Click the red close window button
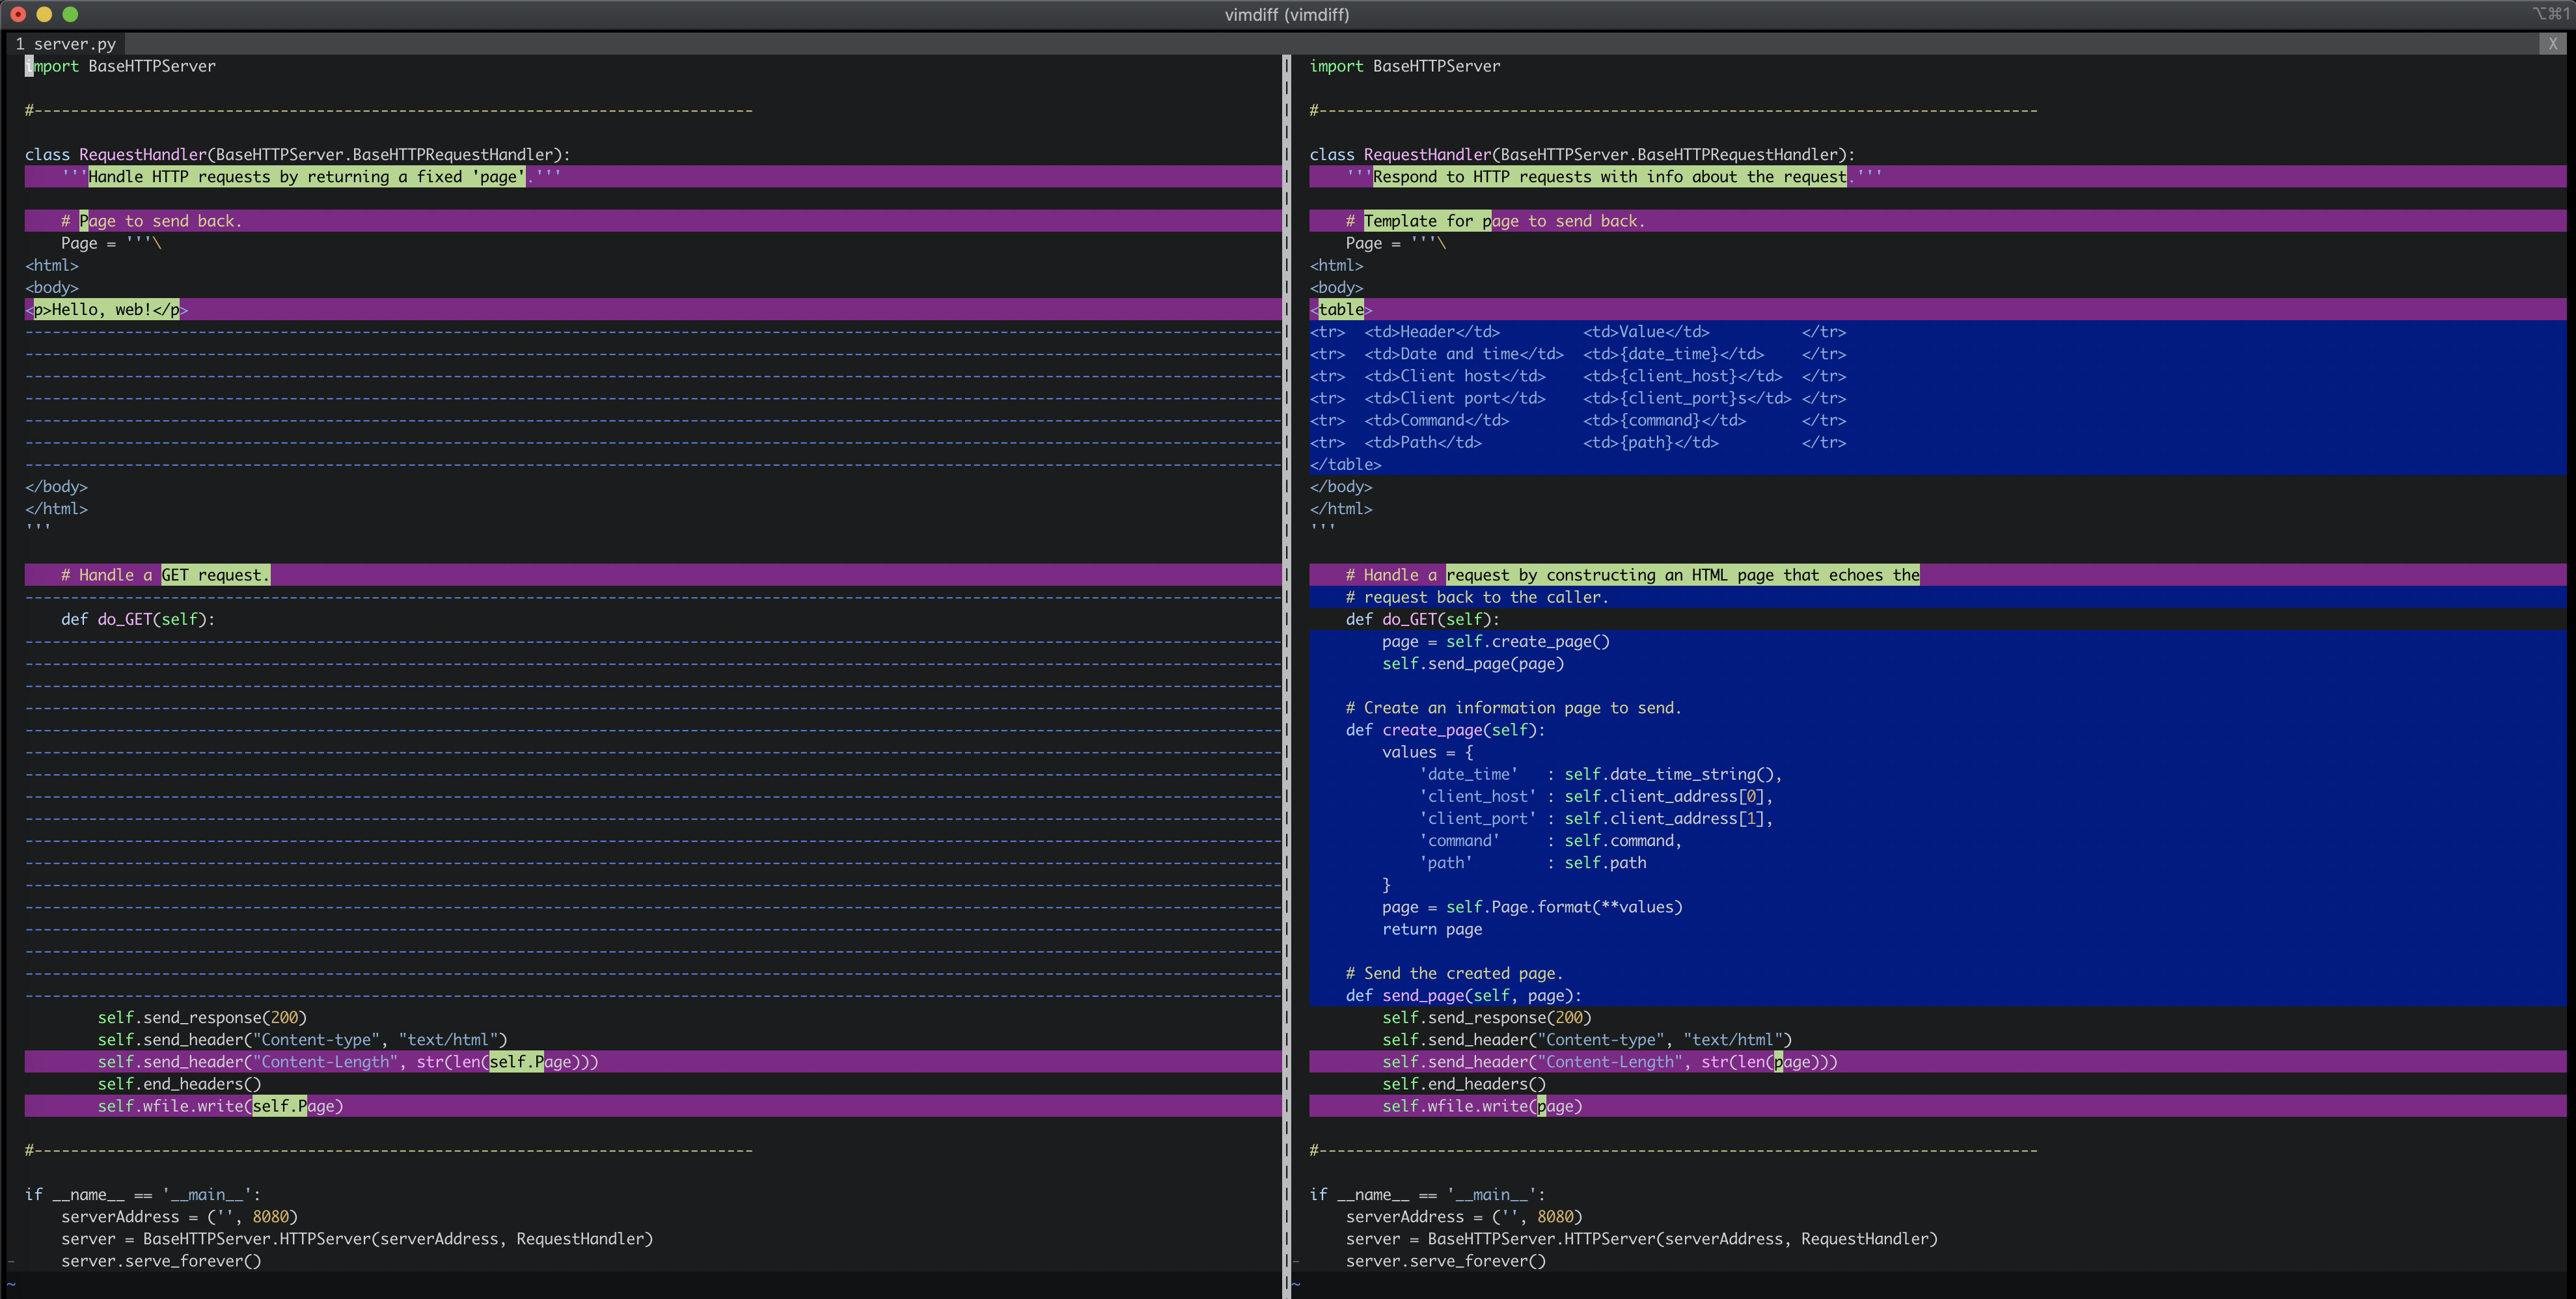The image size is (2576, 1299). click(18, 14)
